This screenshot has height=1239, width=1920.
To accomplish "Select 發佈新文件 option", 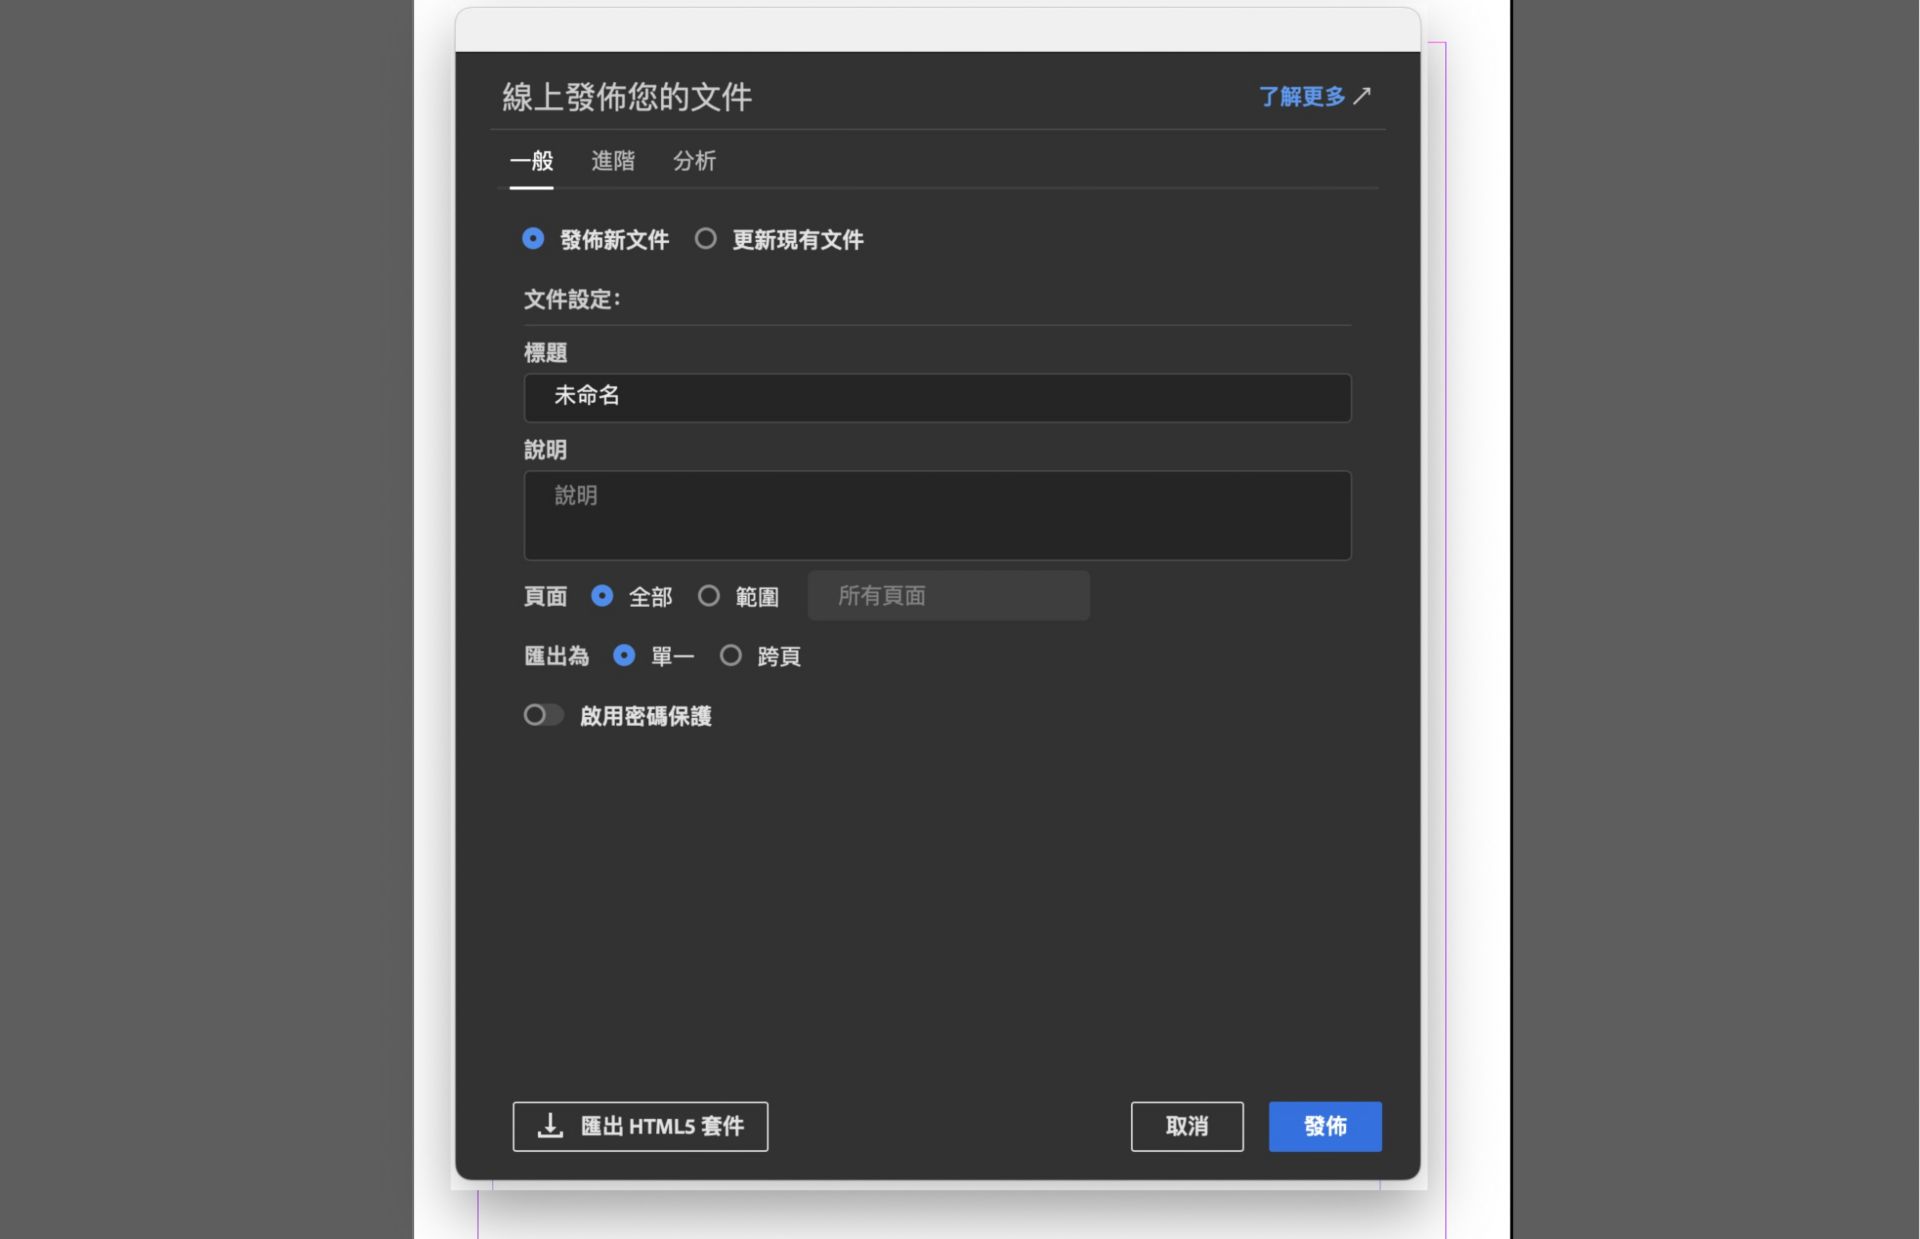I will tap(533, 239).
